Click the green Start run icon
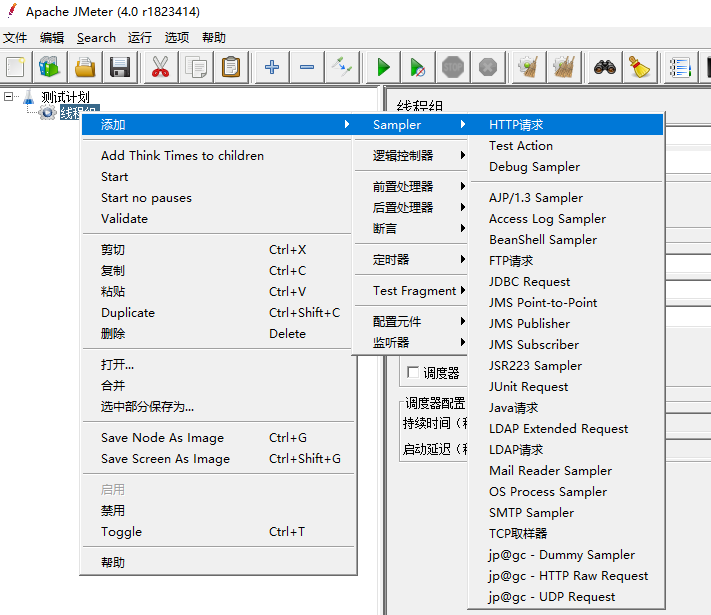 tap(383, 68)
